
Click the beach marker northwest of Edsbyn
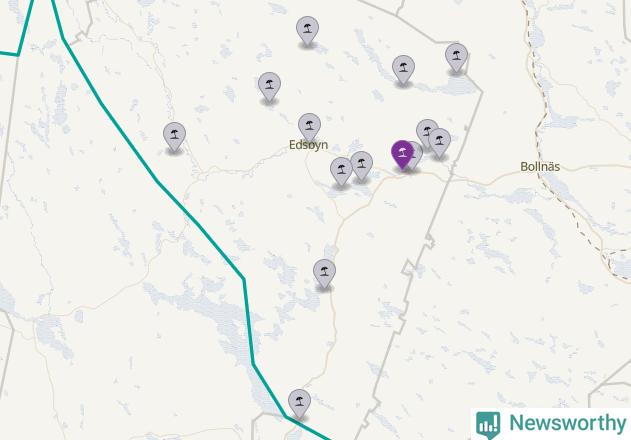[269, 87]
